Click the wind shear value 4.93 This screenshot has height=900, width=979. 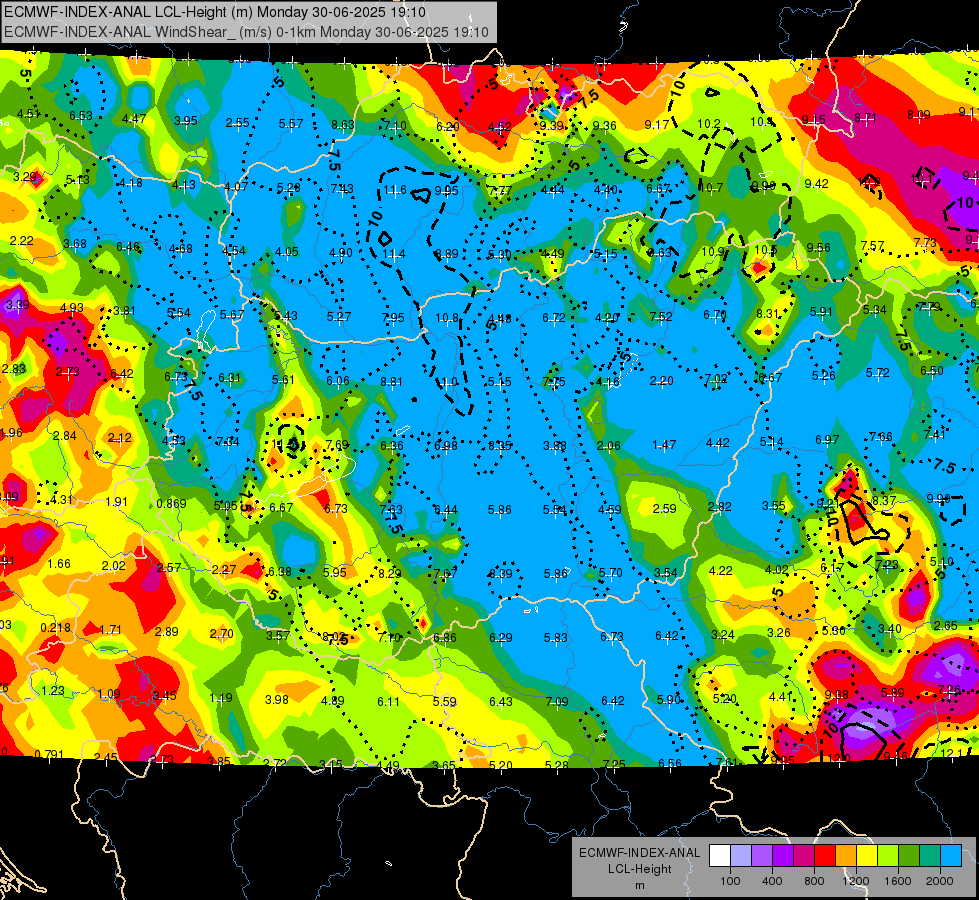tap(72, 307)
